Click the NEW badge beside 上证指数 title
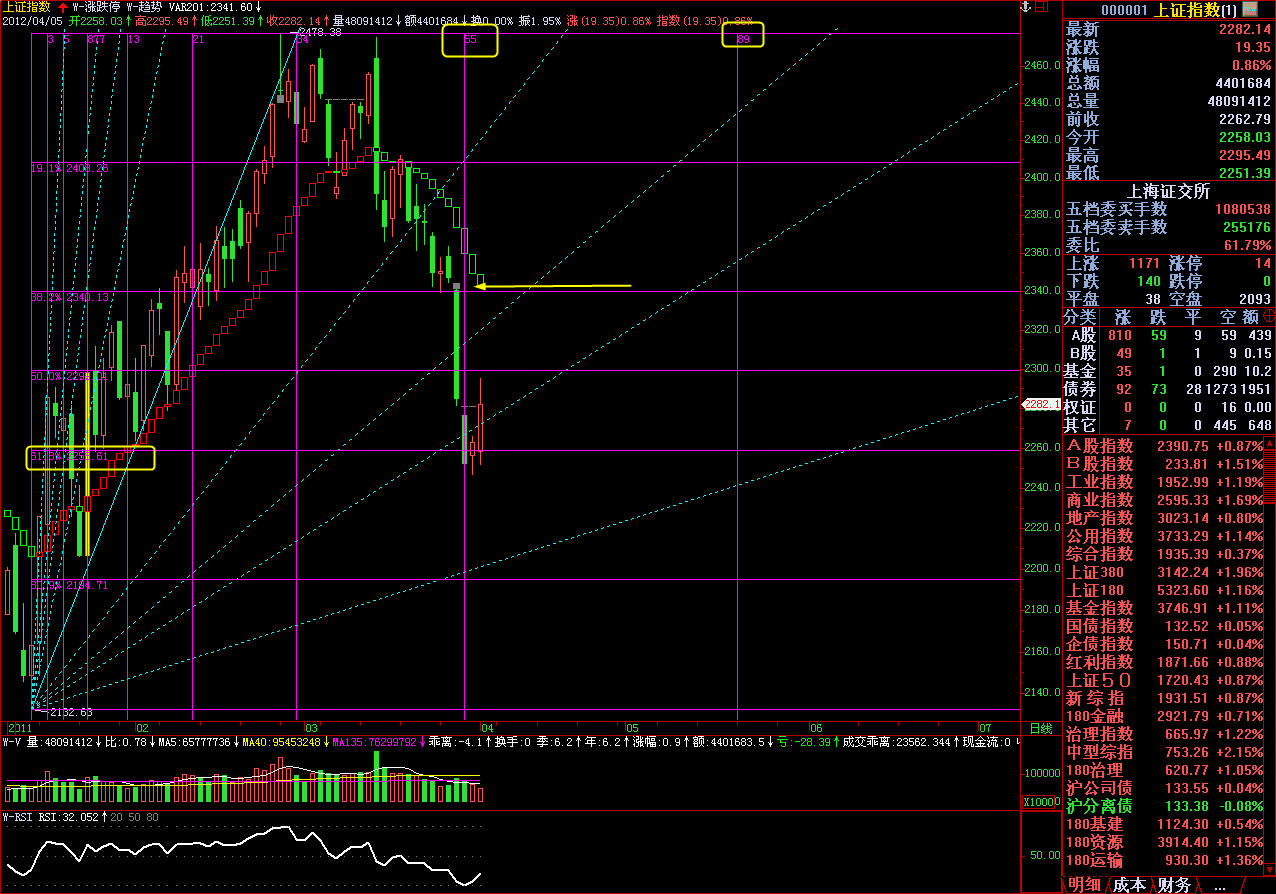The height and width of the screenshot is (894, 1276). (1262, 9)
